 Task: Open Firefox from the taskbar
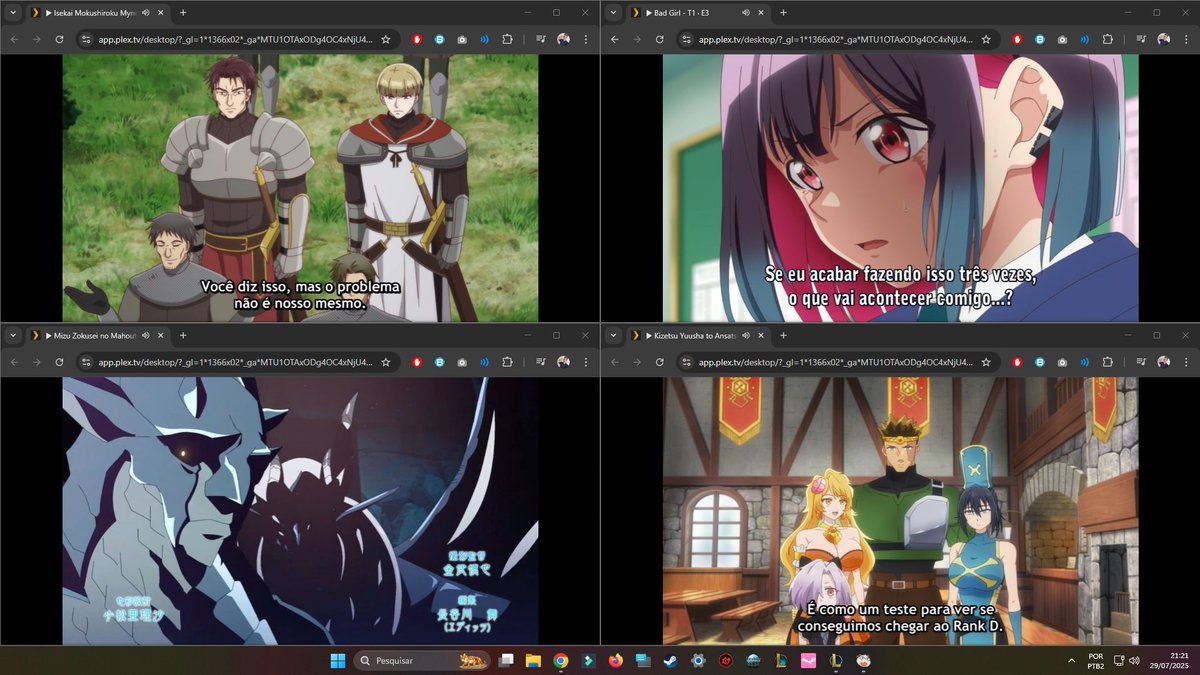pos(615,660)
